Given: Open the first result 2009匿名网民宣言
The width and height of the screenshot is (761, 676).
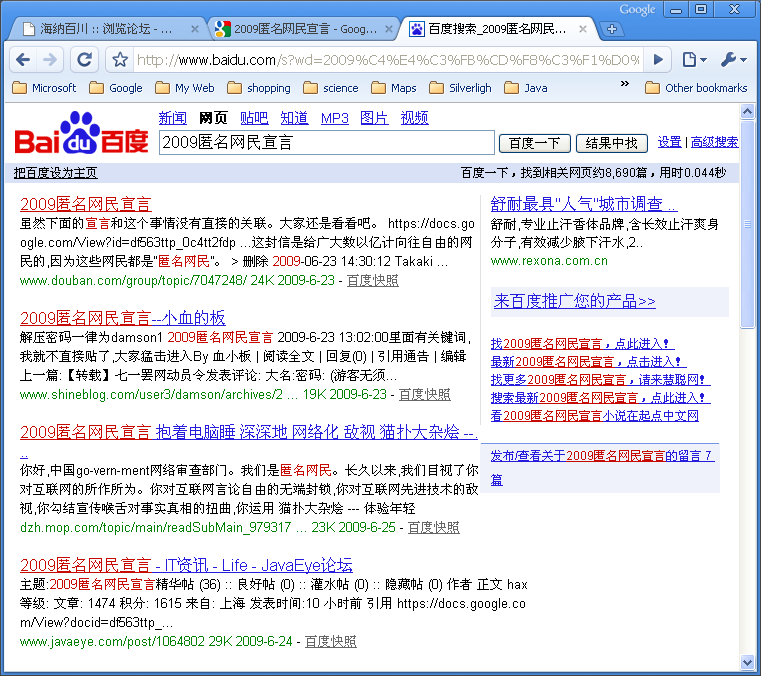Looking at the screenshot, I should click(x=86, y=204).
